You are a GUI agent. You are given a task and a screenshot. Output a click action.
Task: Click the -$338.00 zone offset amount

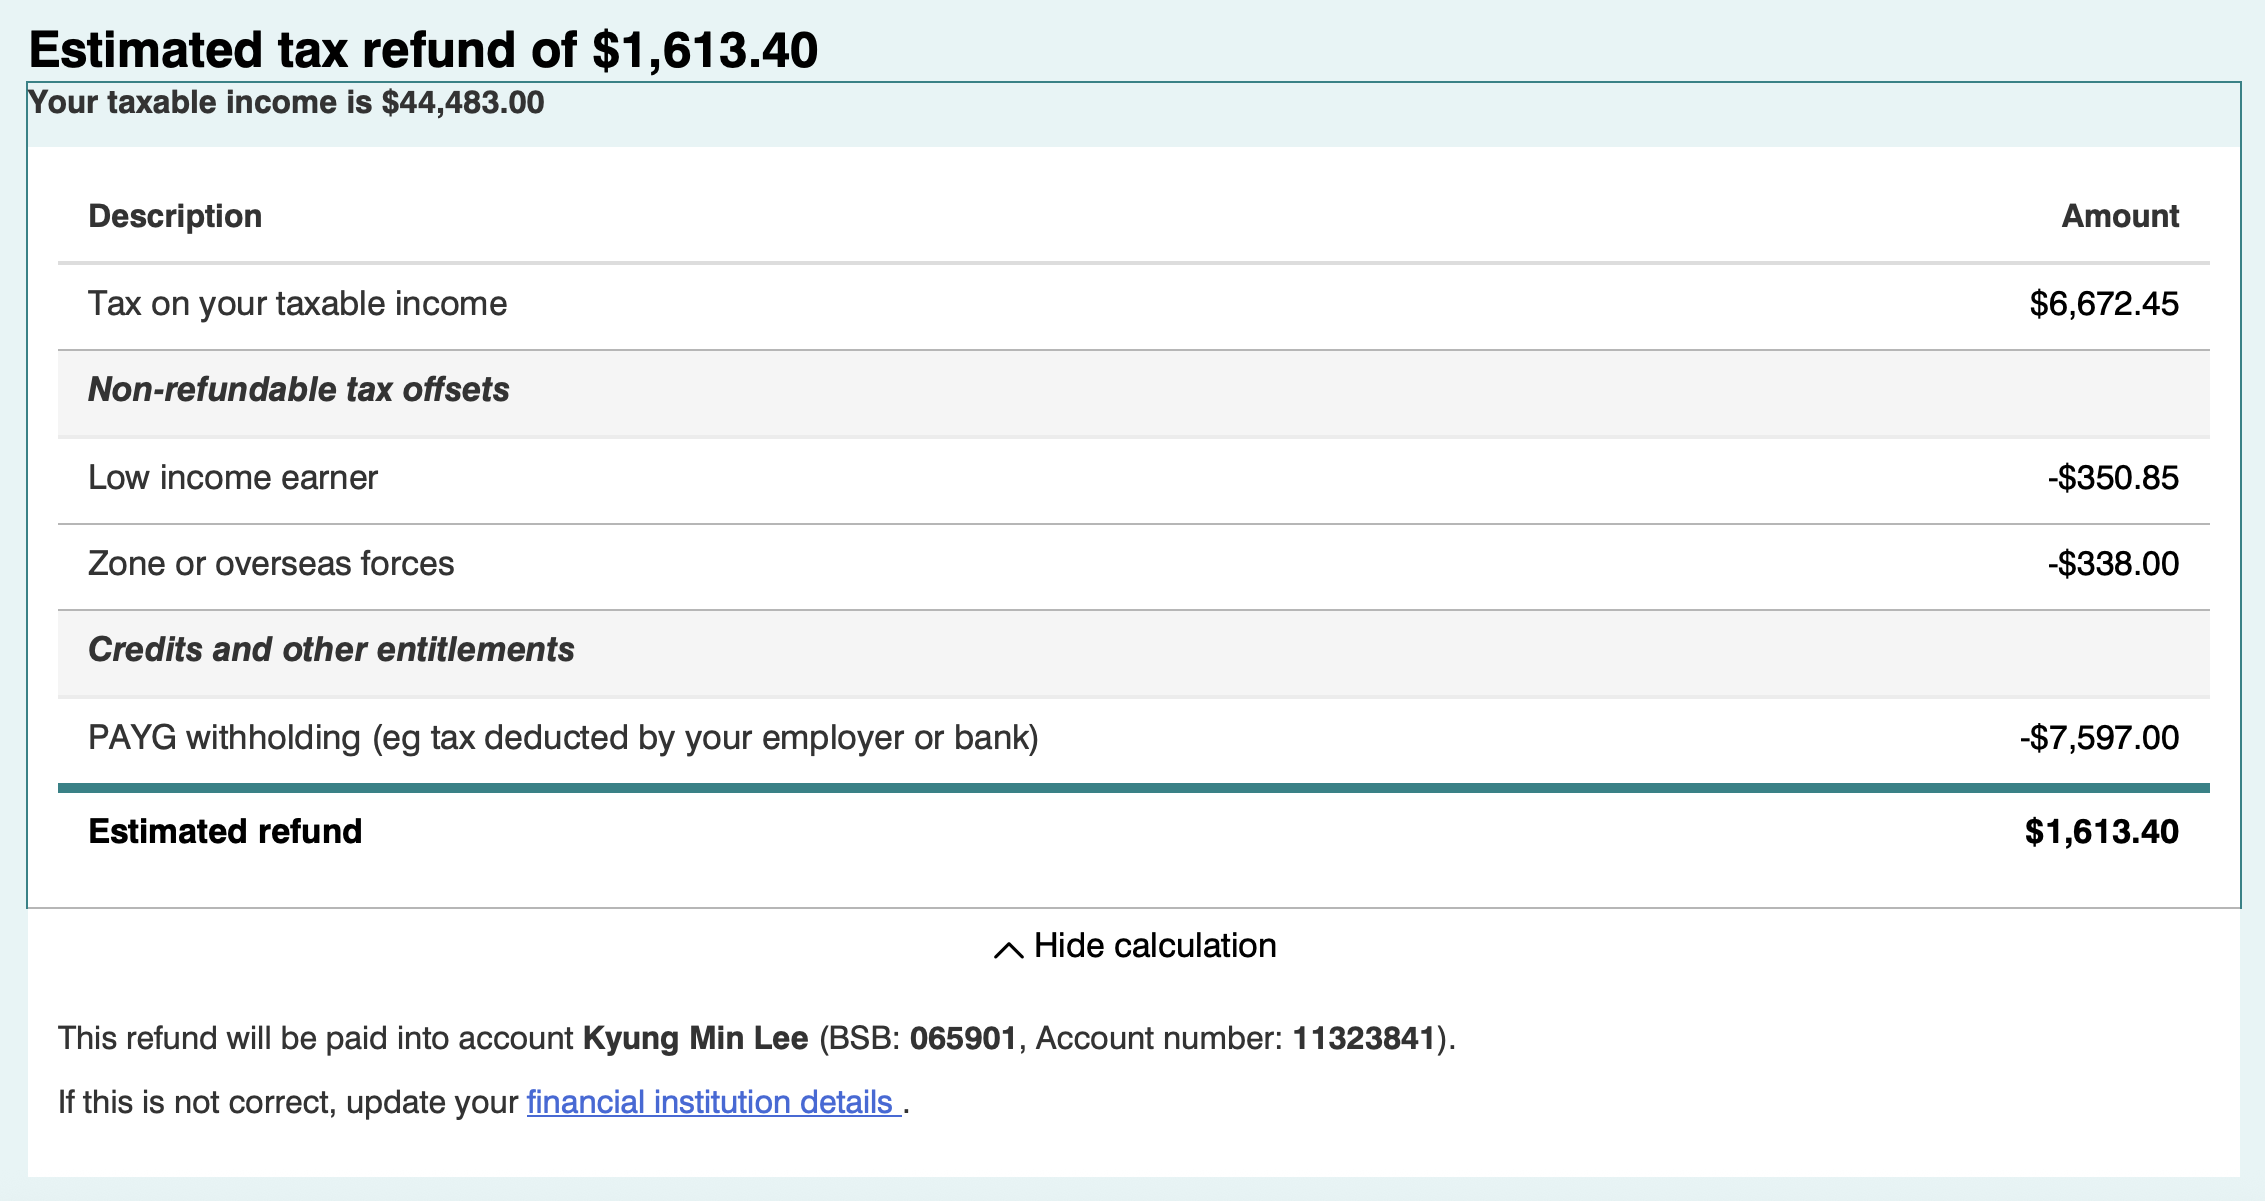pos(2112,564)
